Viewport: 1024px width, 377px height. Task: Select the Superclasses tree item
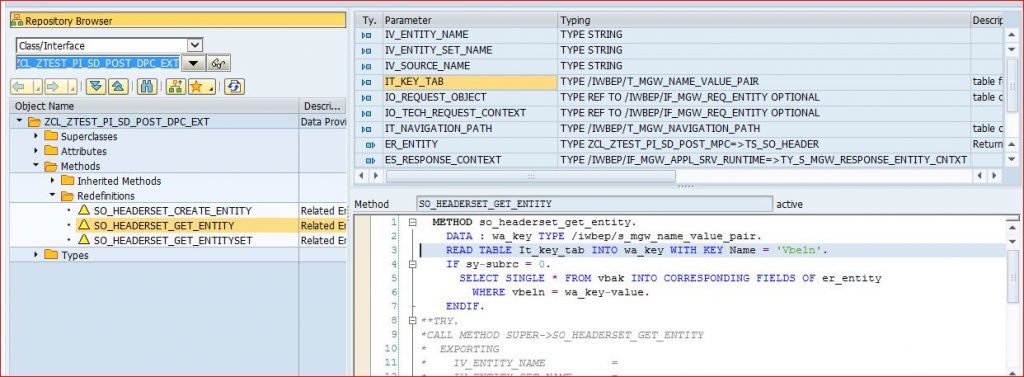click(x=89, y=137)
